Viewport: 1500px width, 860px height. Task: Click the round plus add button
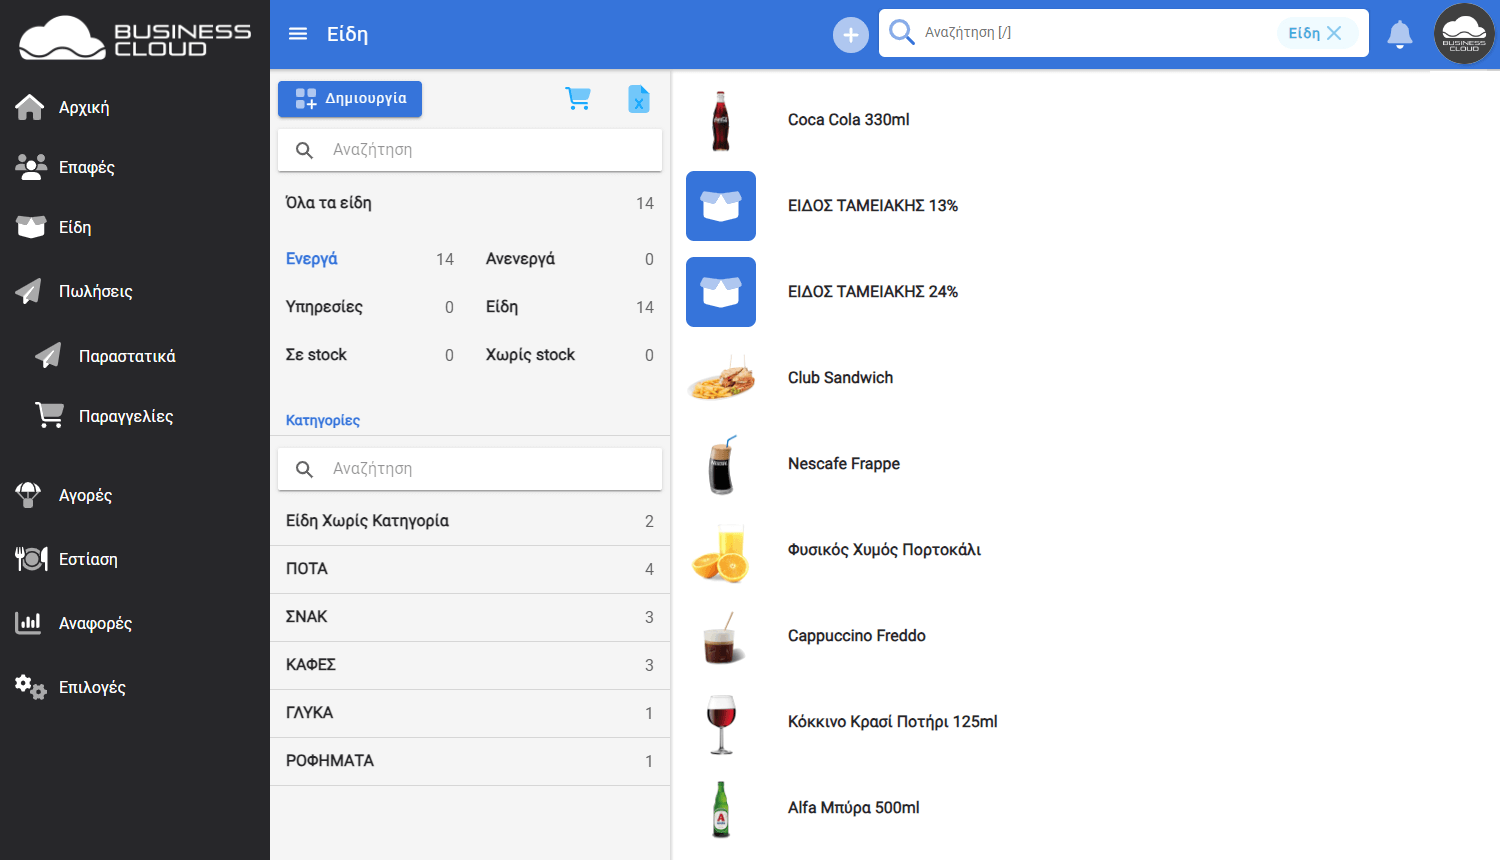pos(851,35)
